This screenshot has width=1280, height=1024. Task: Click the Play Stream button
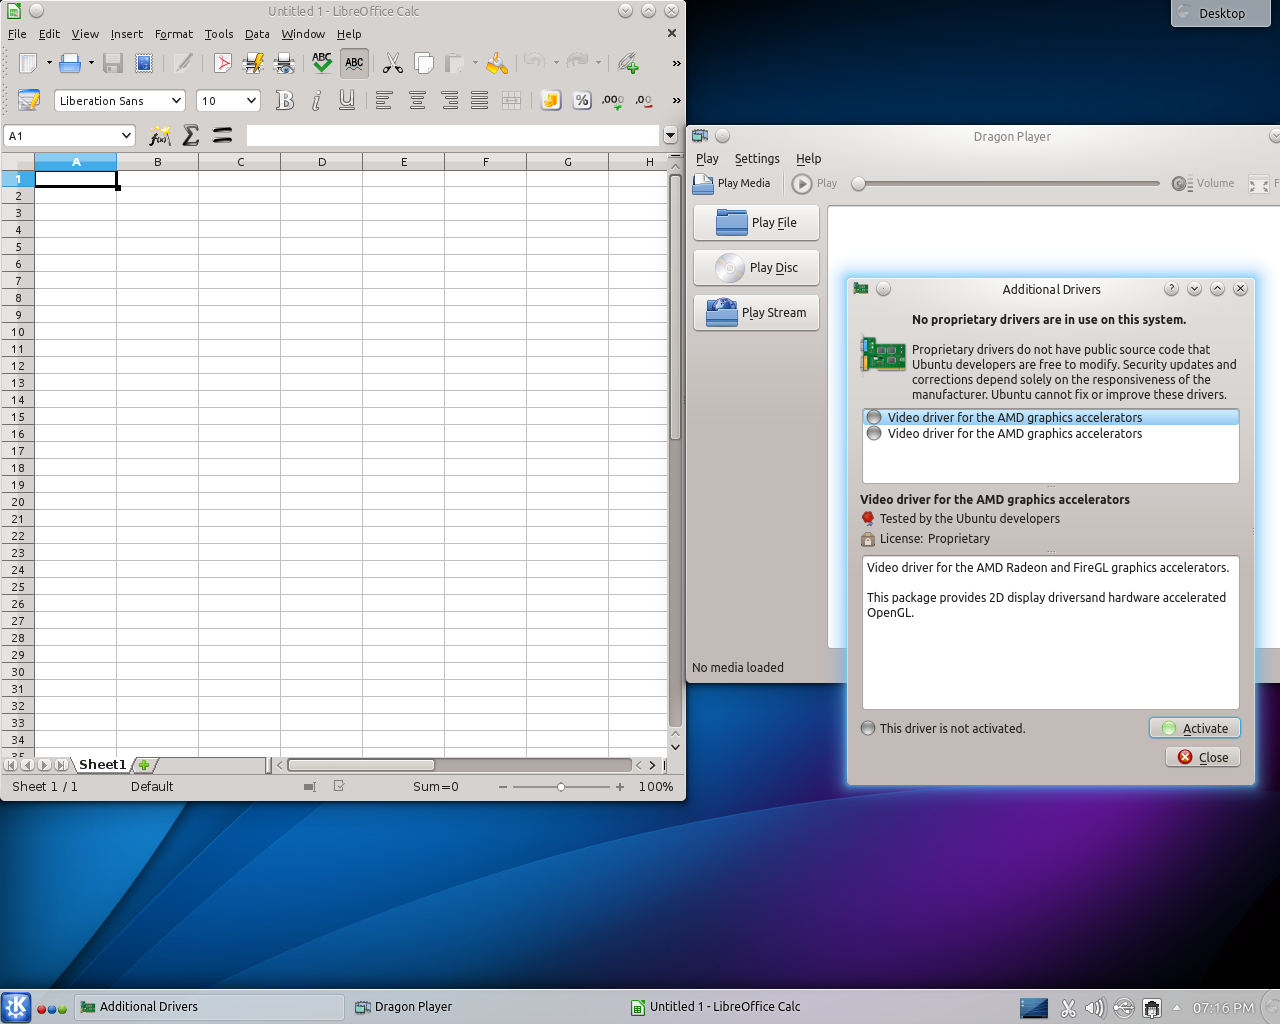756,312
